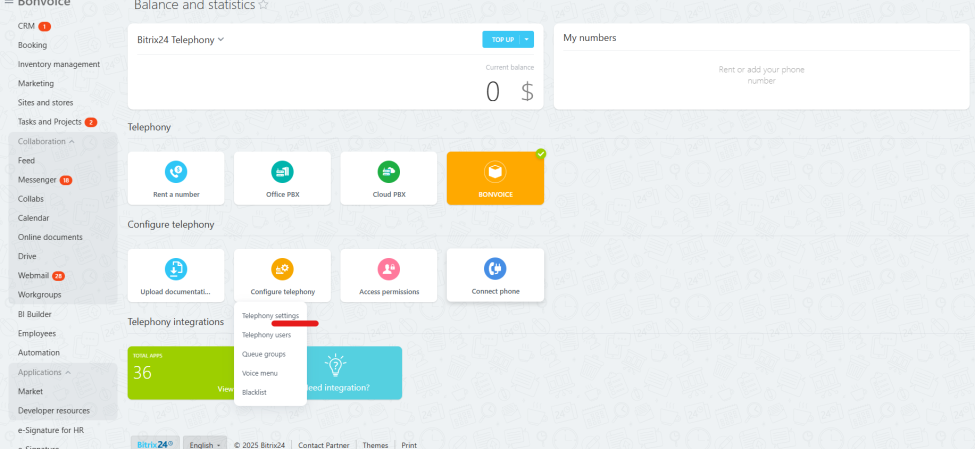975x449 pixels.
Task: Click the Configure telephony gear icon
Action: [x=282, y=269]
